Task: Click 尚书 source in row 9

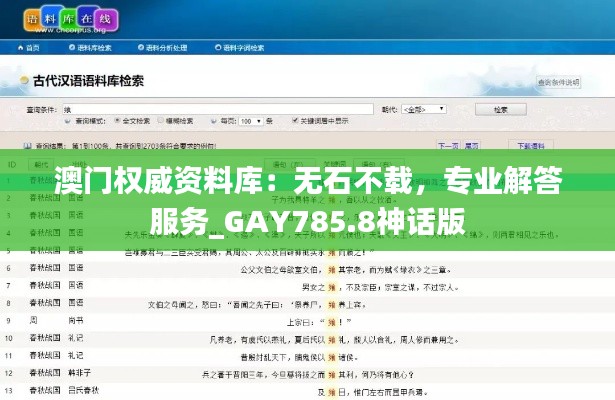Action: tap(75, 320)
